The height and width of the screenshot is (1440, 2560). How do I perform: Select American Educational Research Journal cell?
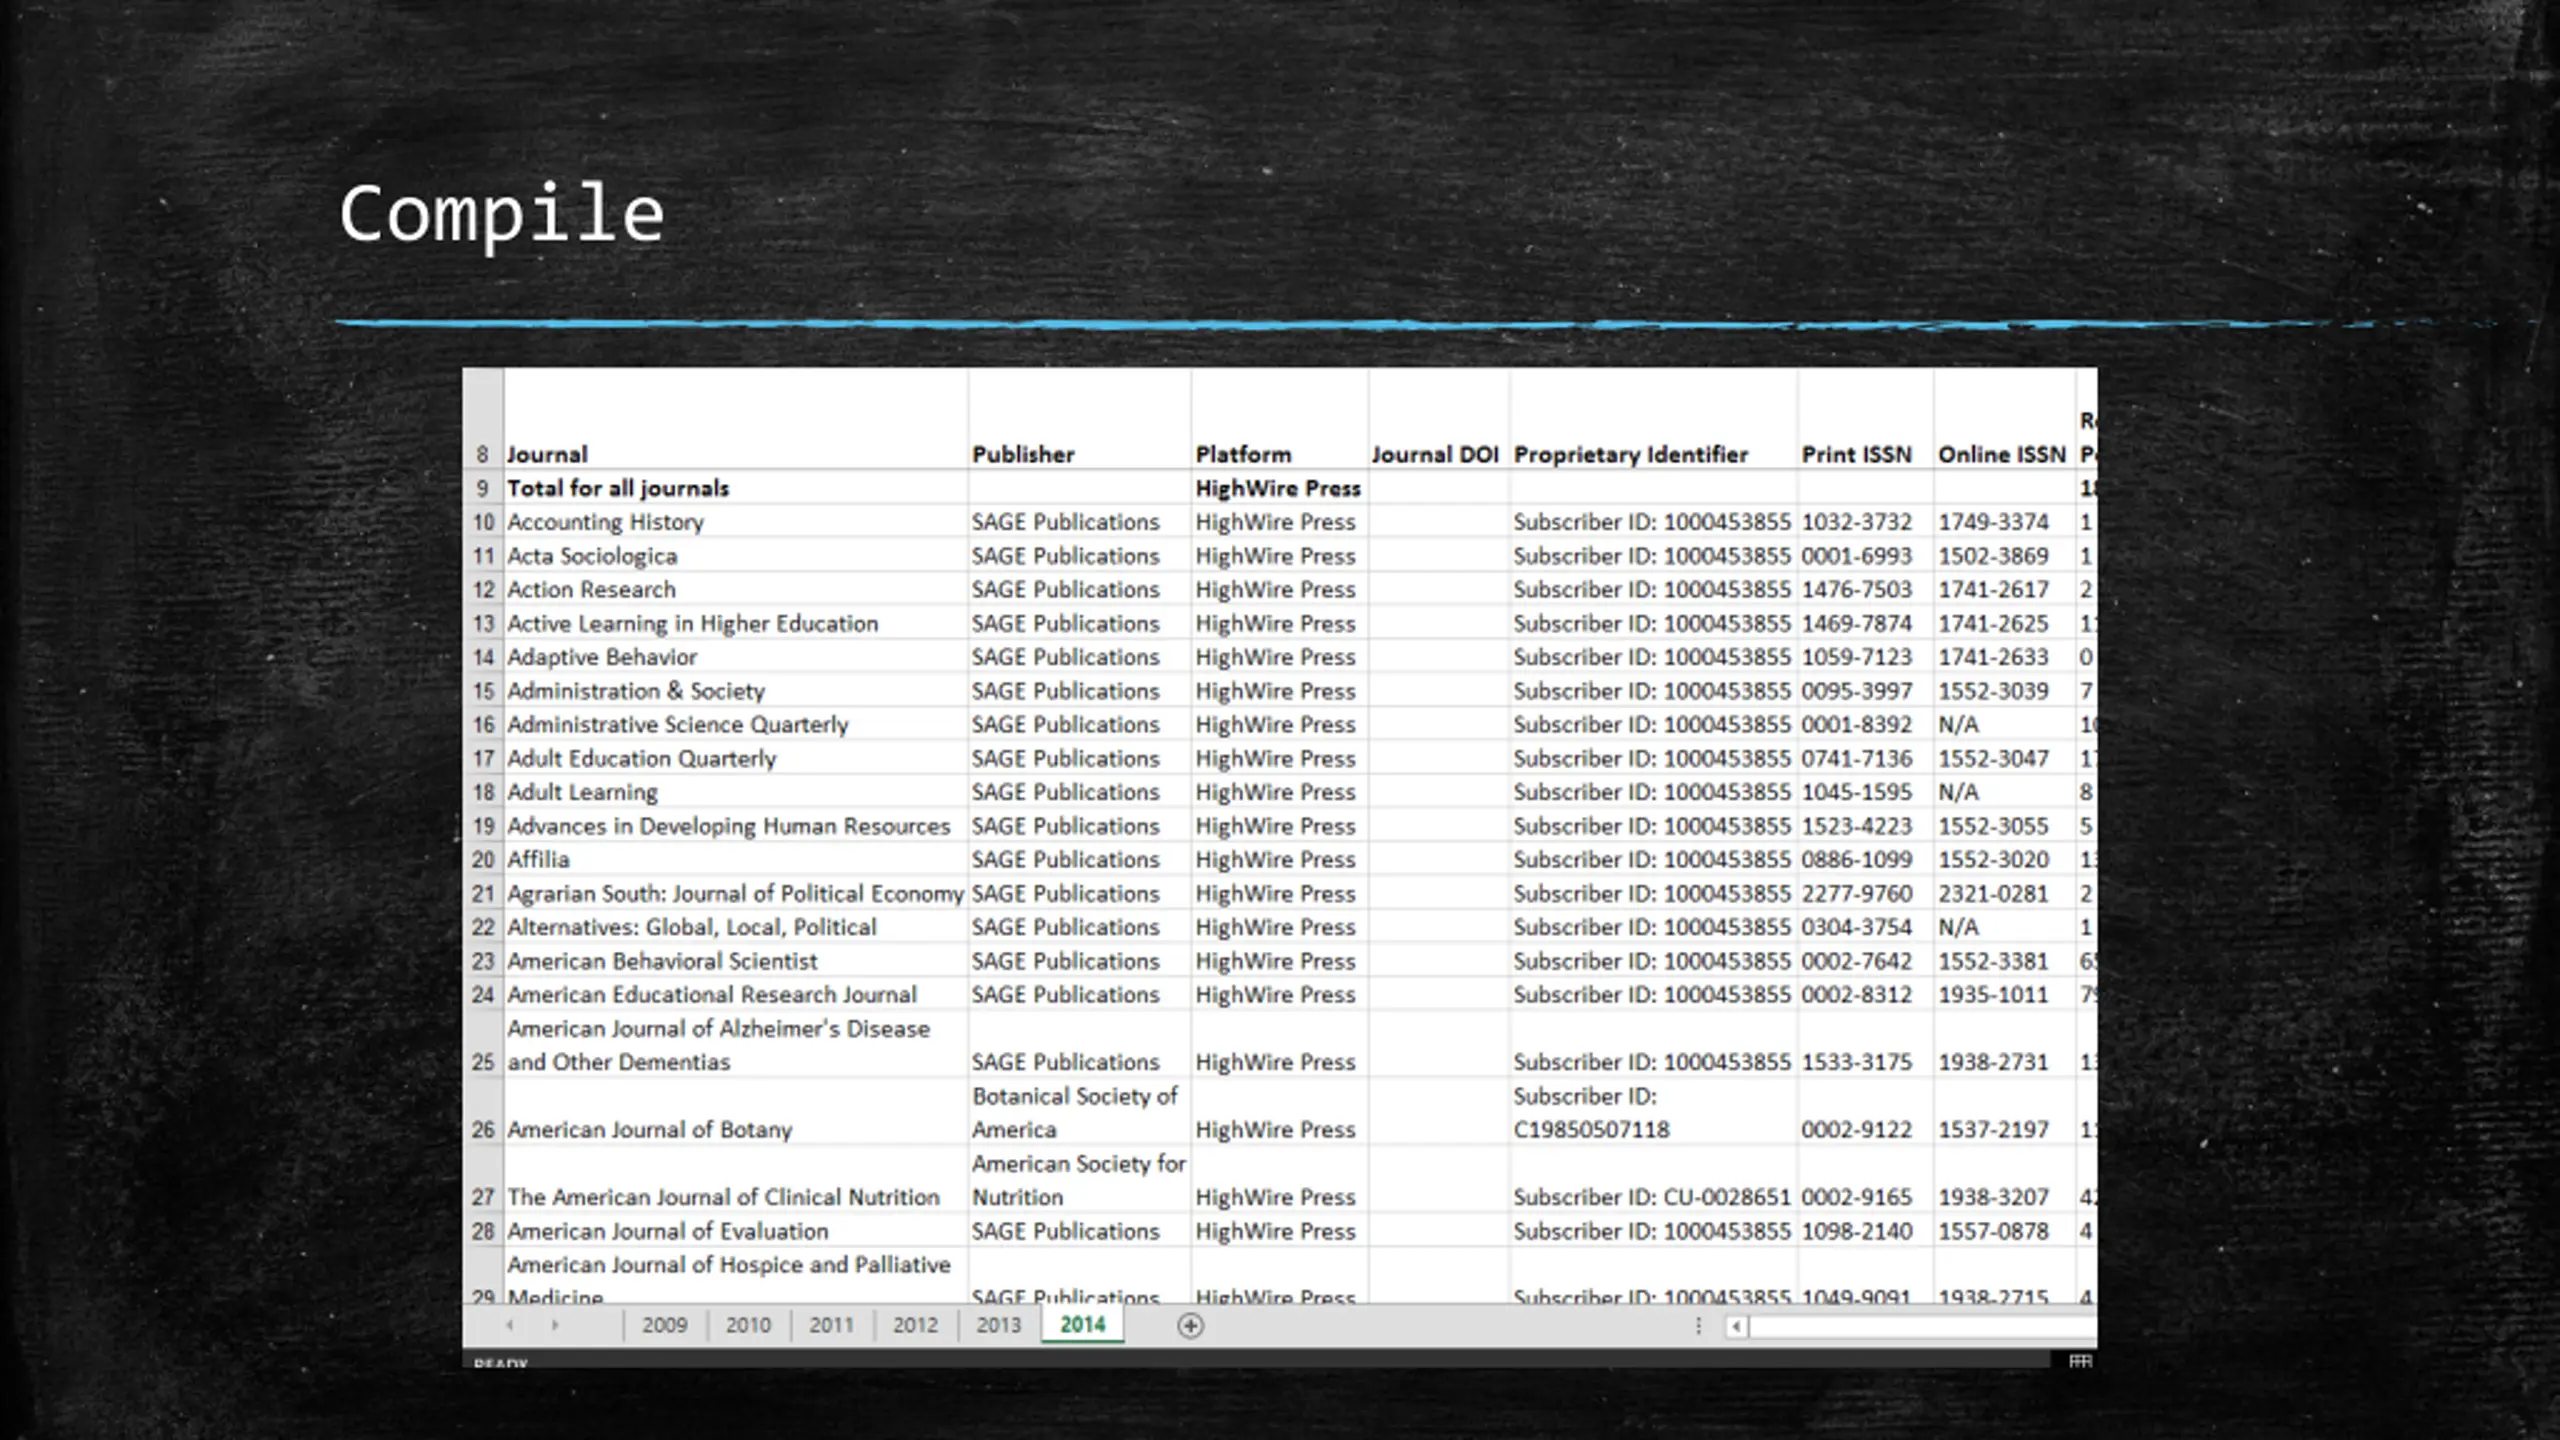tap(735, 995)
